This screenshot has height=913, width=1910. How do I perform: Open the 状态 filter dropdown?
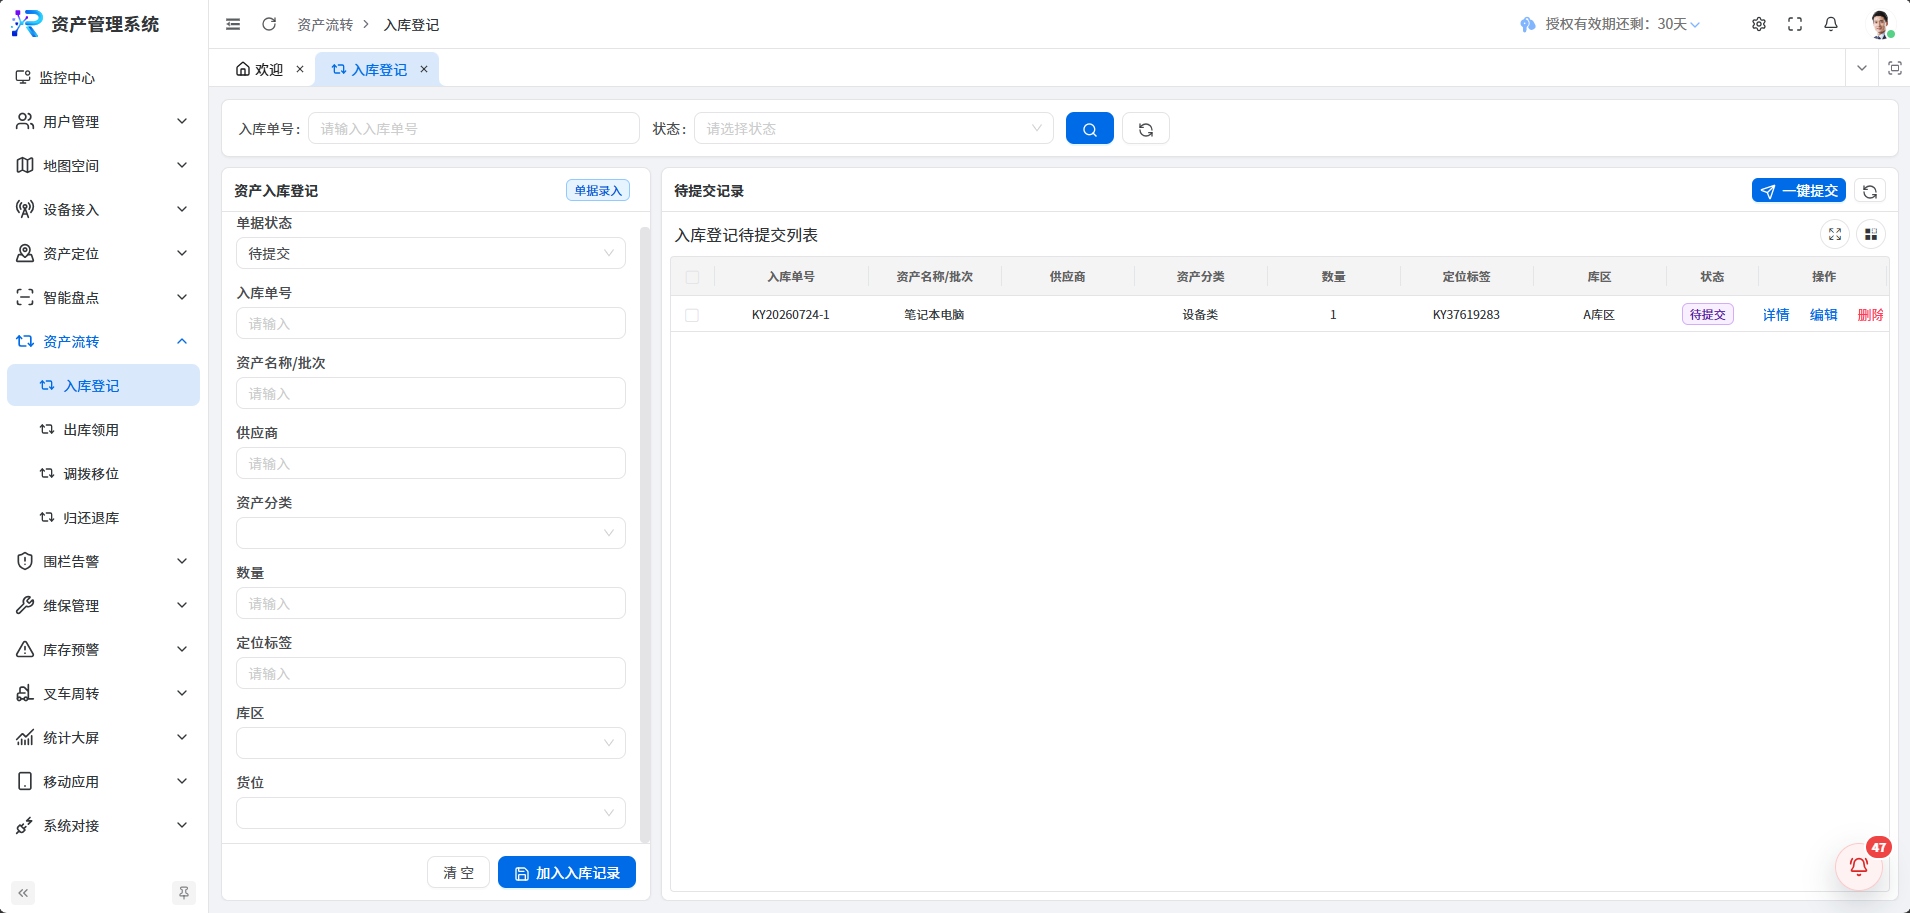[874, 129]
